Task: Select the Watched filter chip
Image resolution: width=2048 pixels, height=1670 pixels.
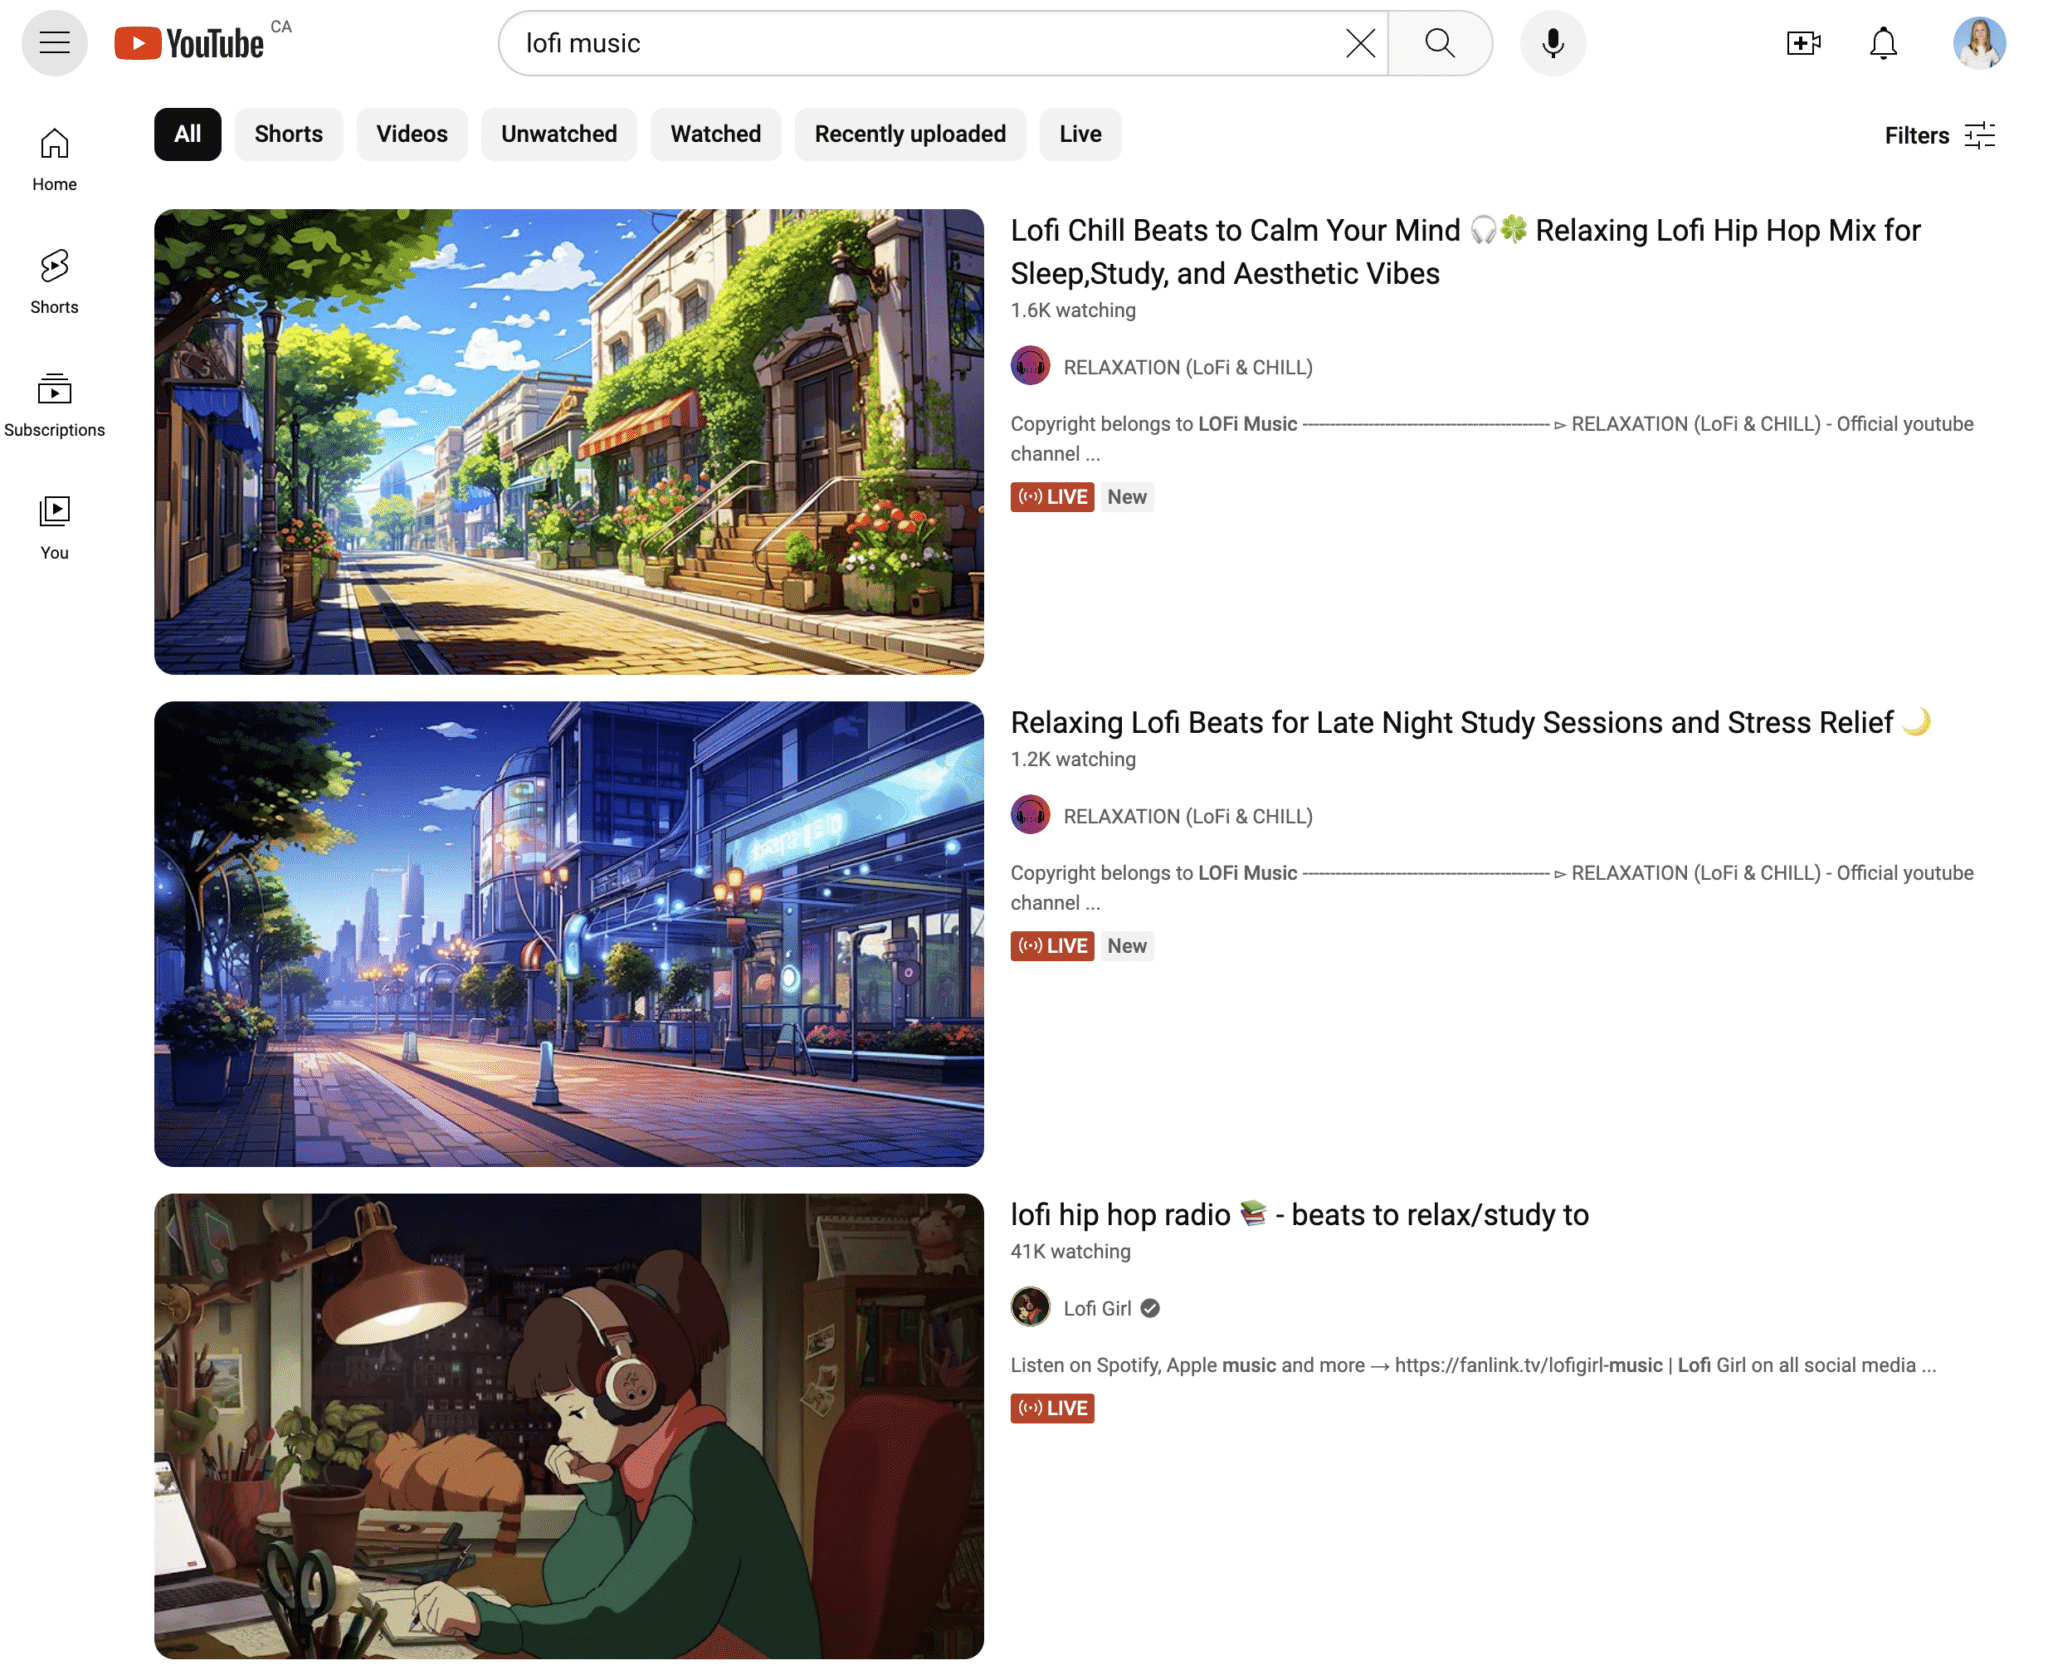Action: [715, 134]
